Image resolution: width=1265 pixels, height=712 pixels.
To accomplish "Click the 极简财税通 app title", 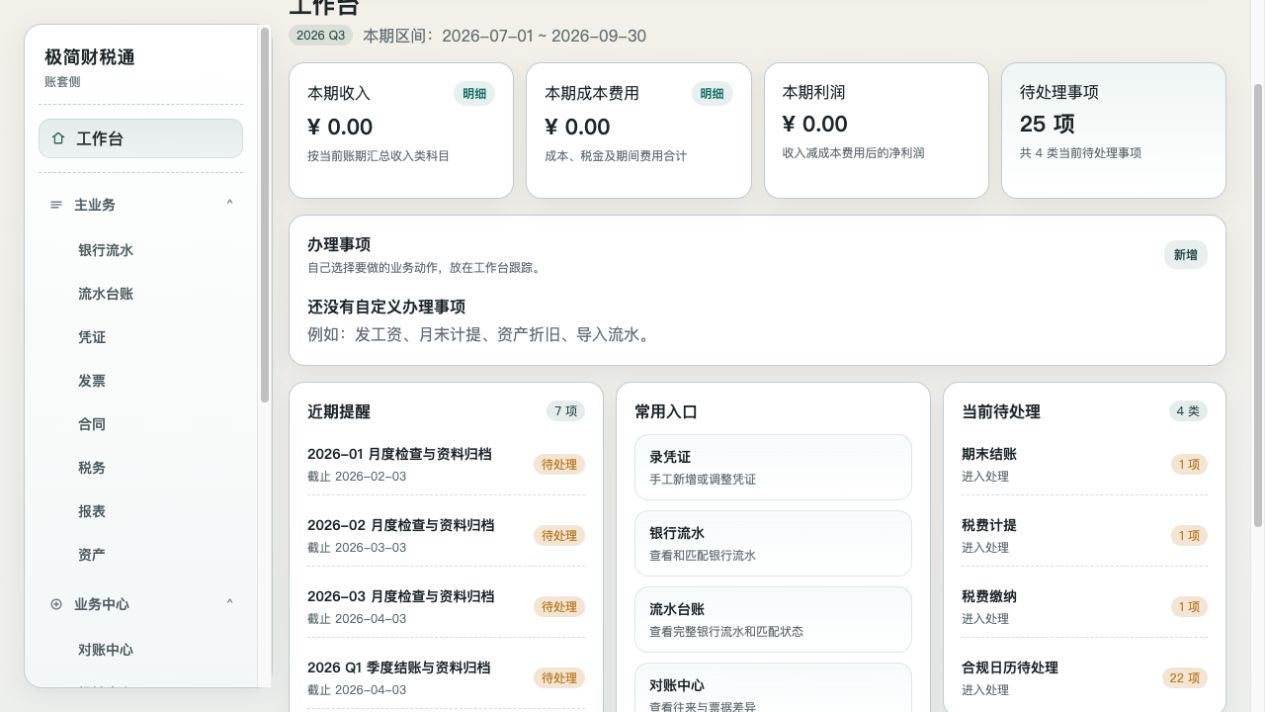I will tap(90, 57).
